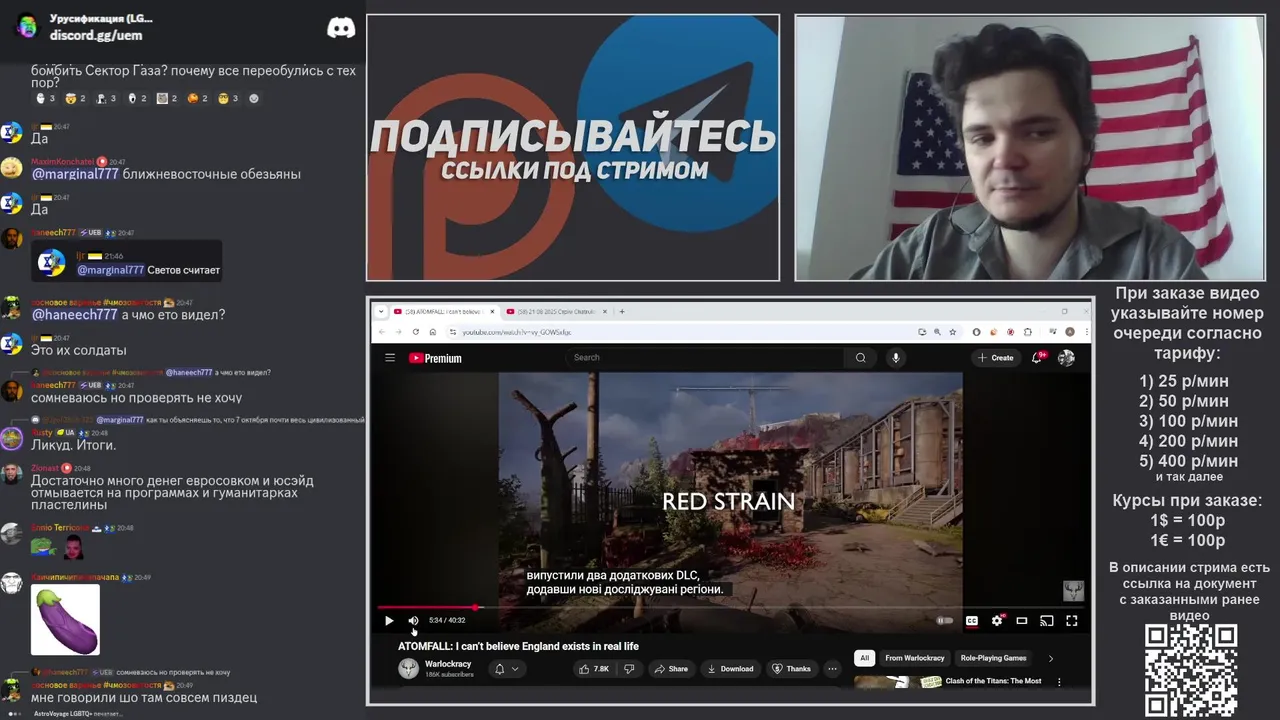
Task: Start voice search with the microphone
Action: tap(896, 357)
